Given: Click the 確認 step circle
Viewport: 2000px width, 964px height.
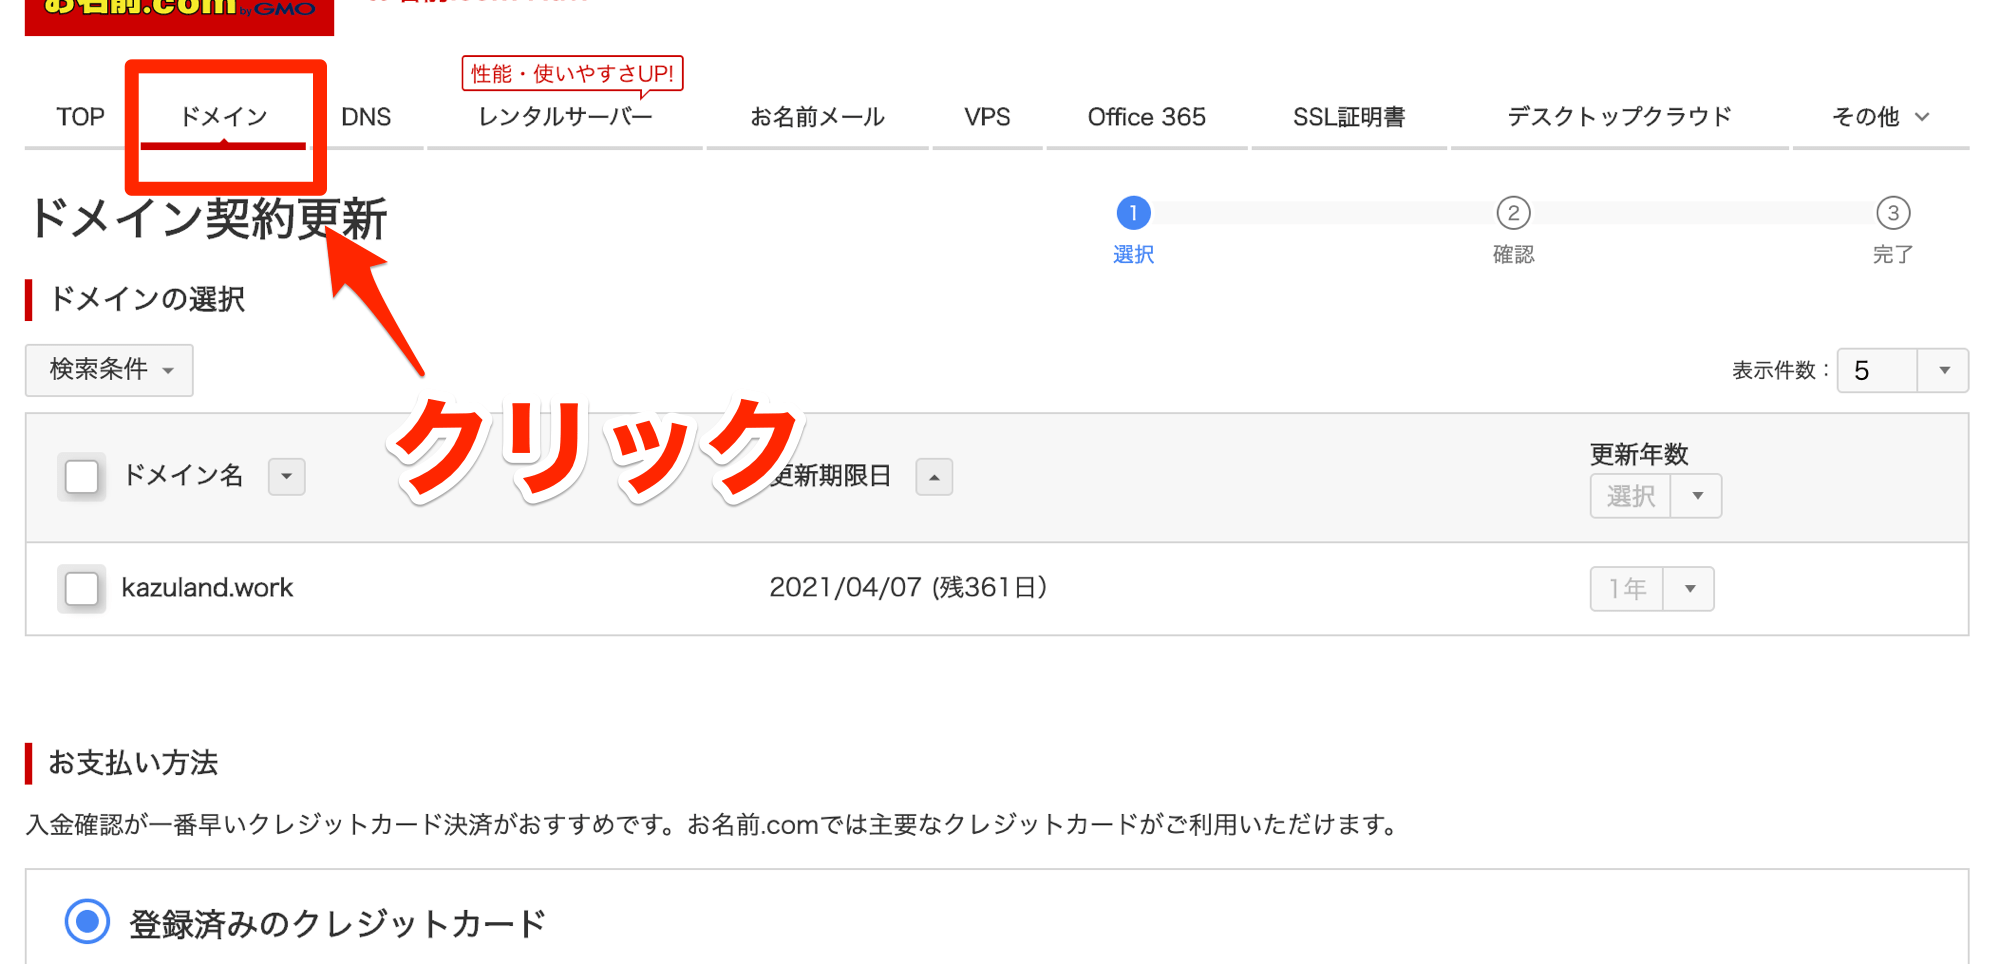Looking at the screenshot, I should point(1512,213).
